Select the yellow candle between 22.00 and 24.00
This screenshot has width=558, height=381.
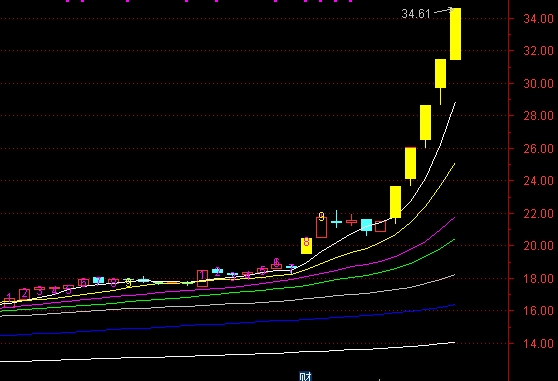[395, 202]
